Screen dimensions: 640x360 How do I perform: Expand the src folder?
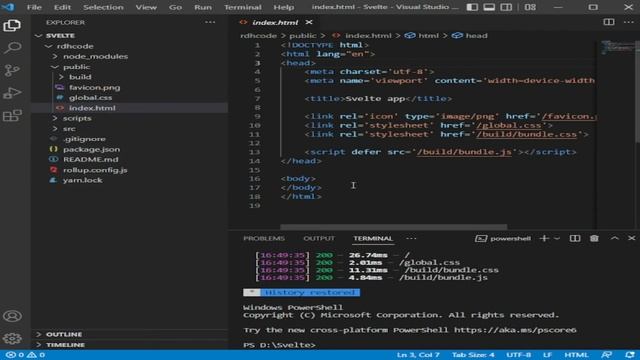(x=69, y=129)
